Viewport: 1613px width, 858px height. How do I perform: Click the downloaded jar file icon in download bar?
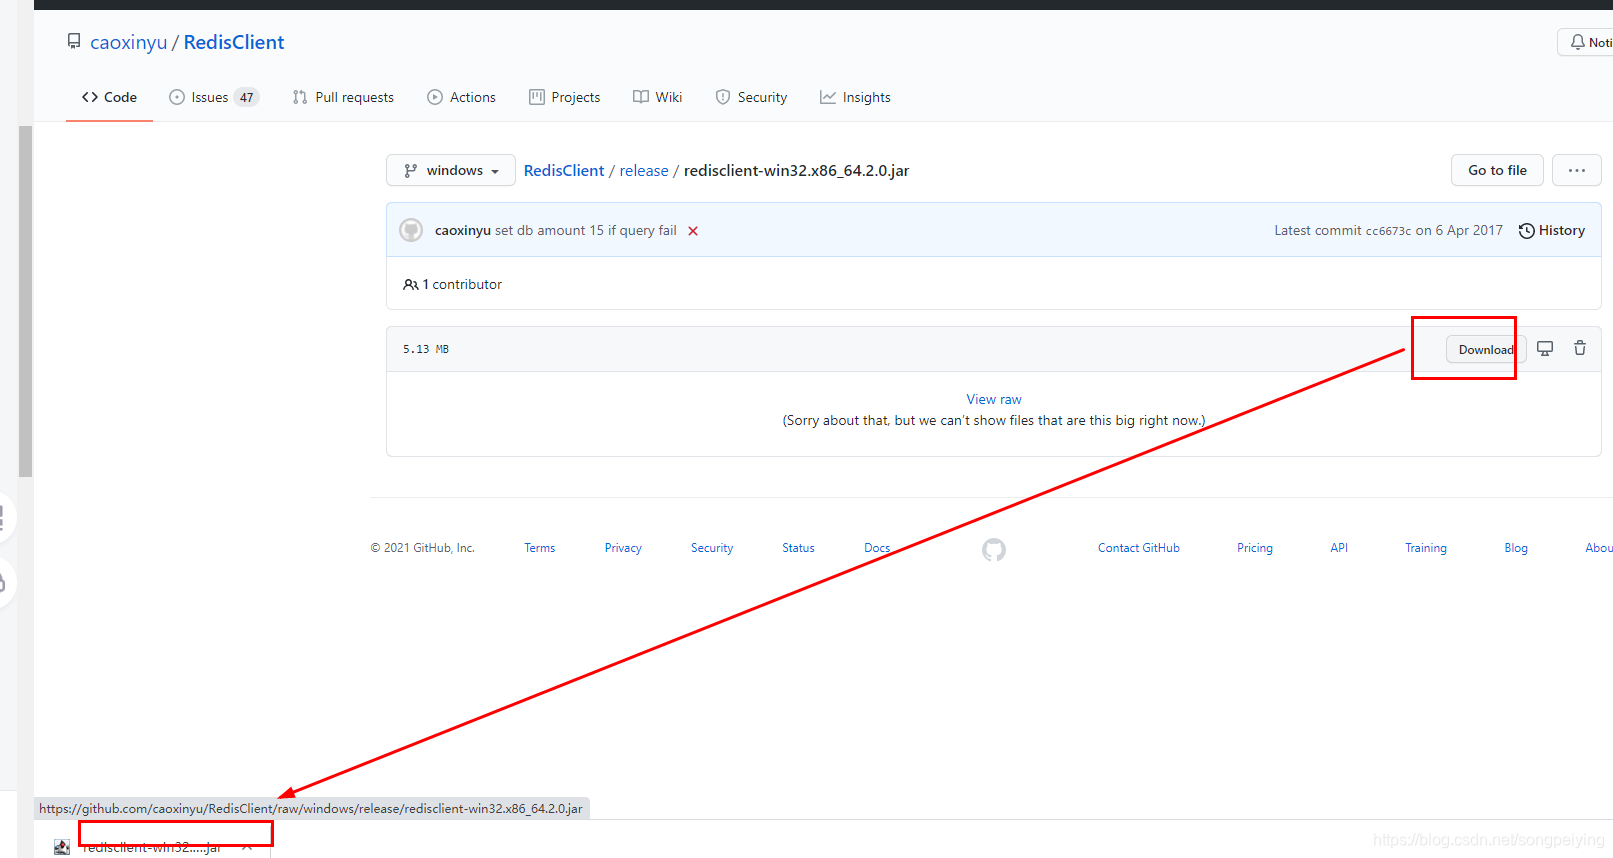click(x=62, y=847)
